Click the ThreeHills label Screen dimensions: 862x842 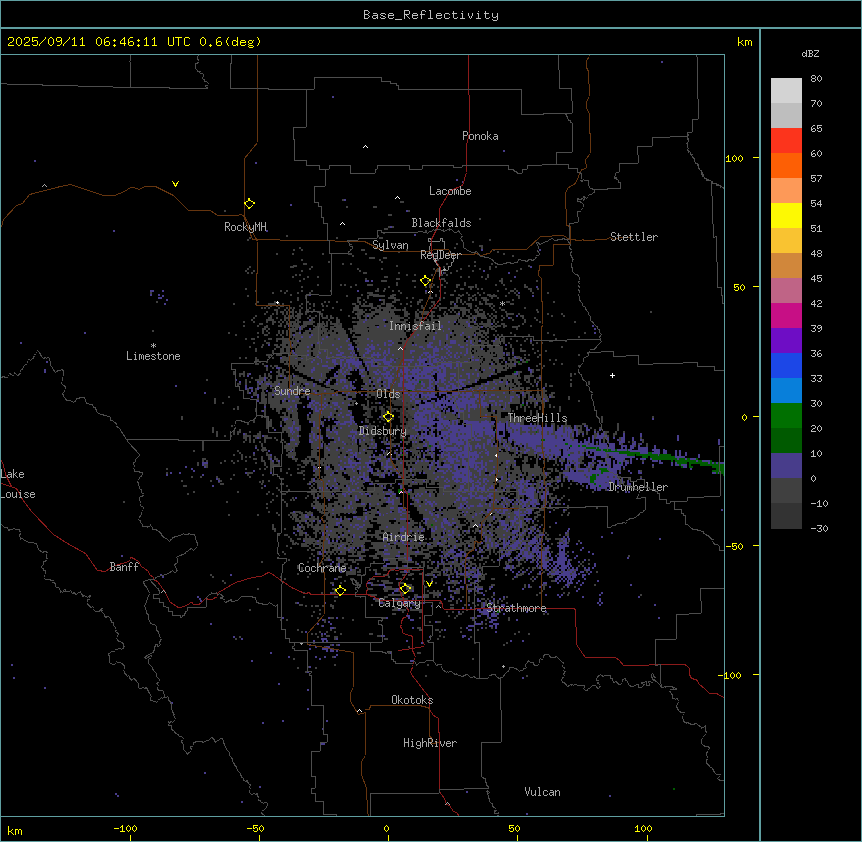point(537,418)
